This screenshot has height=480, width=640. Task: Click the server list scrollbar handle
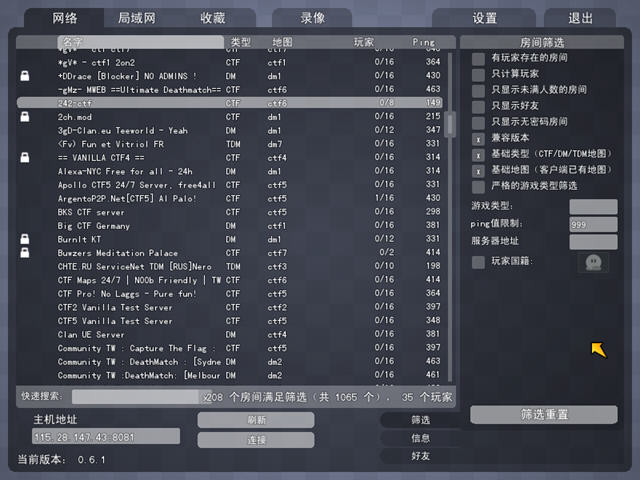[450, 124]
